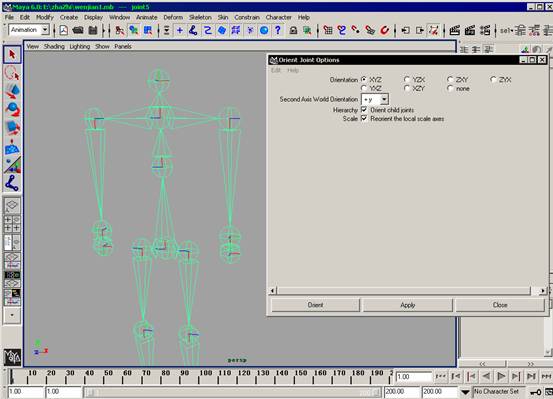Screen dimensions: 553x399
Task: Enable snap to grids
Action: [328, 30]
